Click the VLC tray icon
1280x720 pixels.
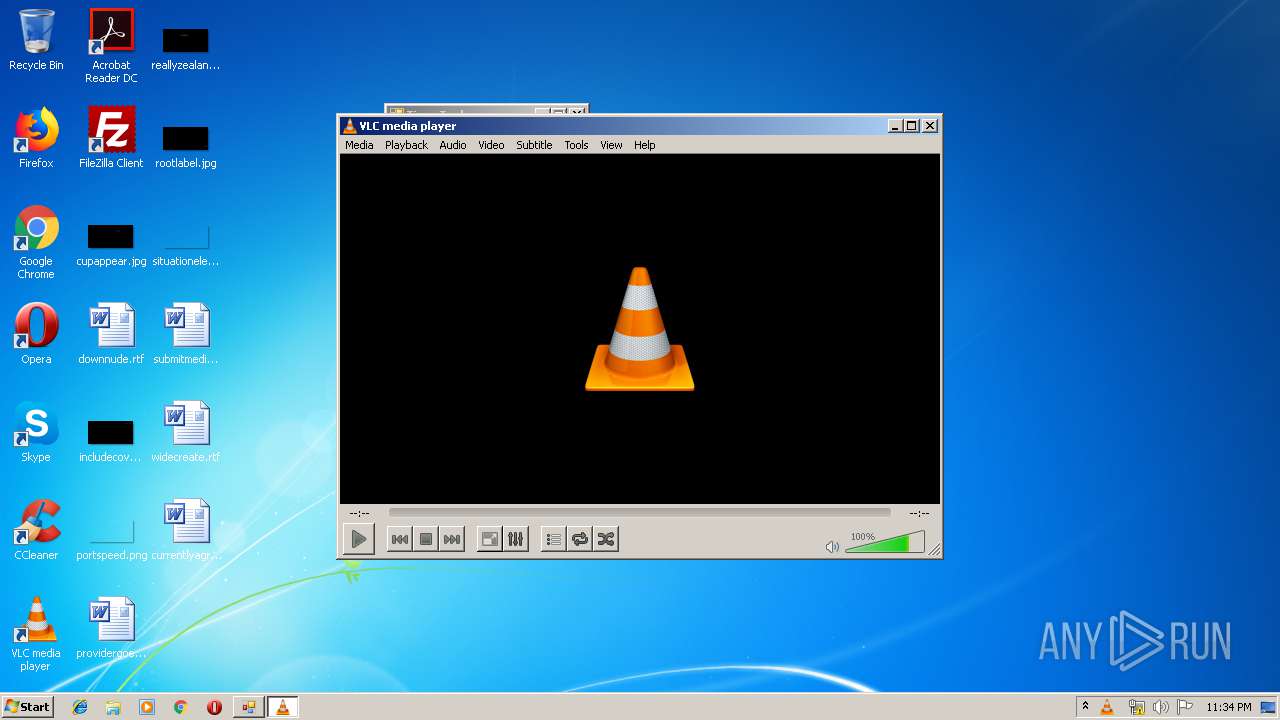pyautogui.click(x=1107, y=707)
